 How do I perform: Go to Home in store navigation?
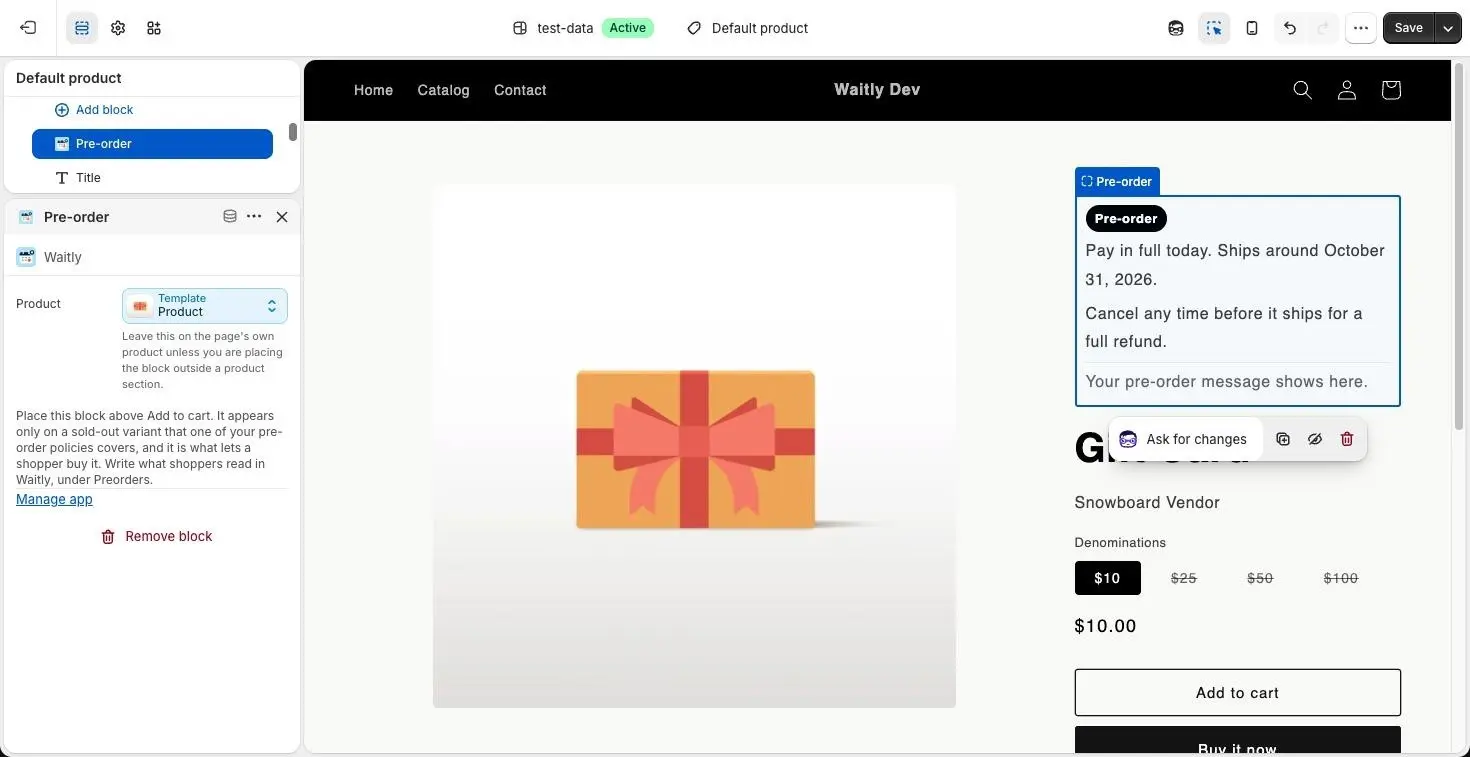point(373,90)
